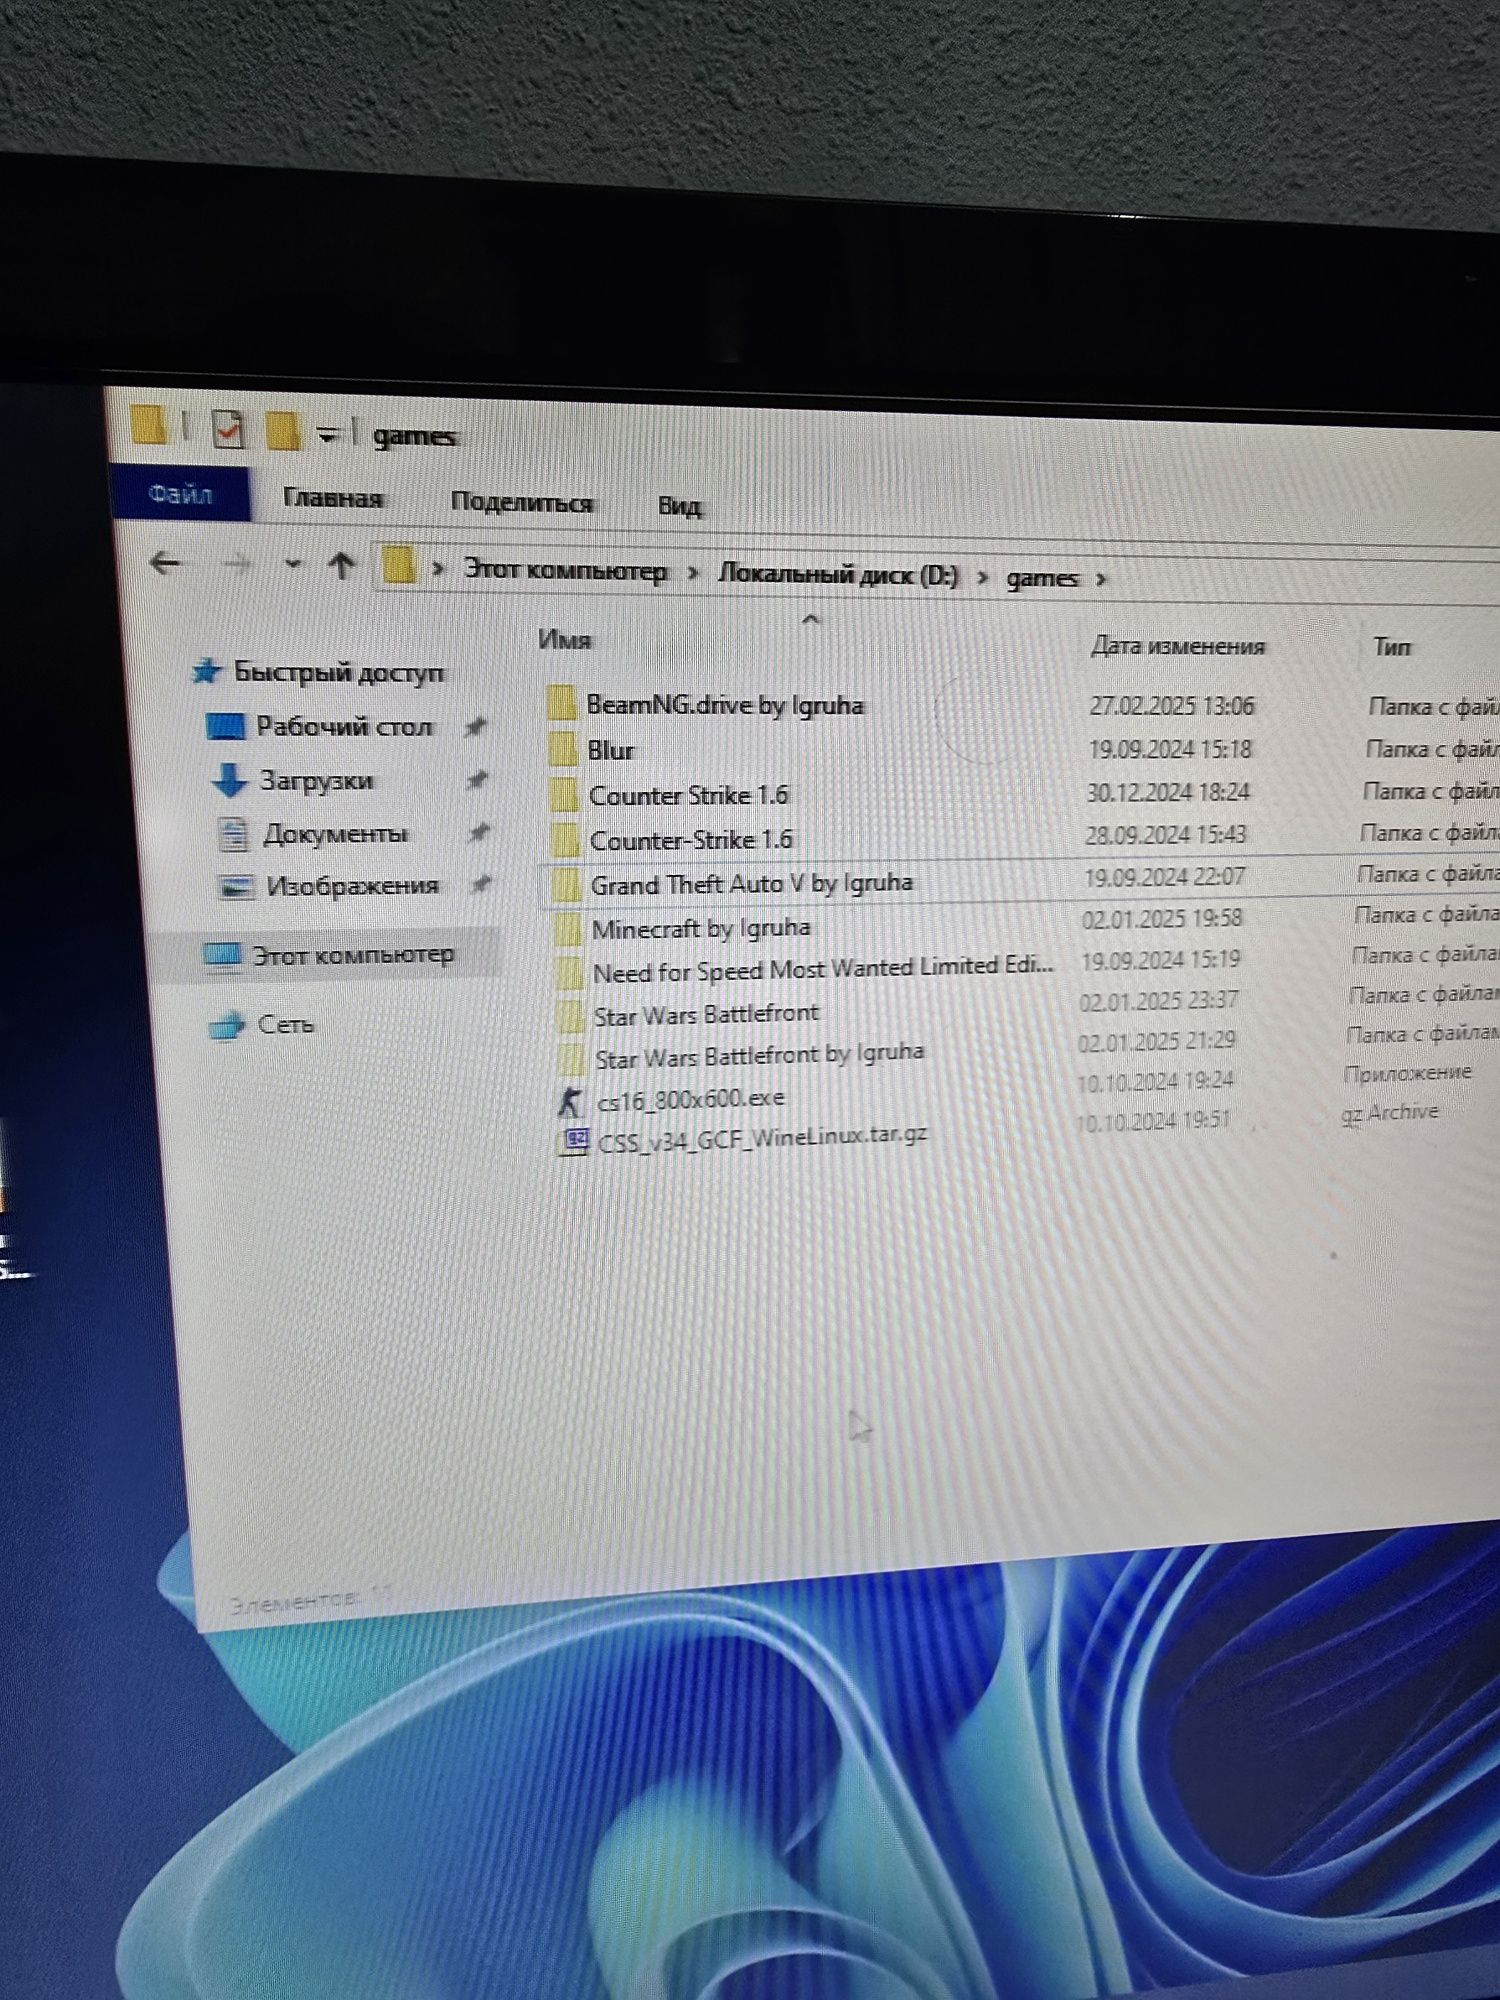
Task: Switch to the Главная ribbon tab
Action: 332,498
